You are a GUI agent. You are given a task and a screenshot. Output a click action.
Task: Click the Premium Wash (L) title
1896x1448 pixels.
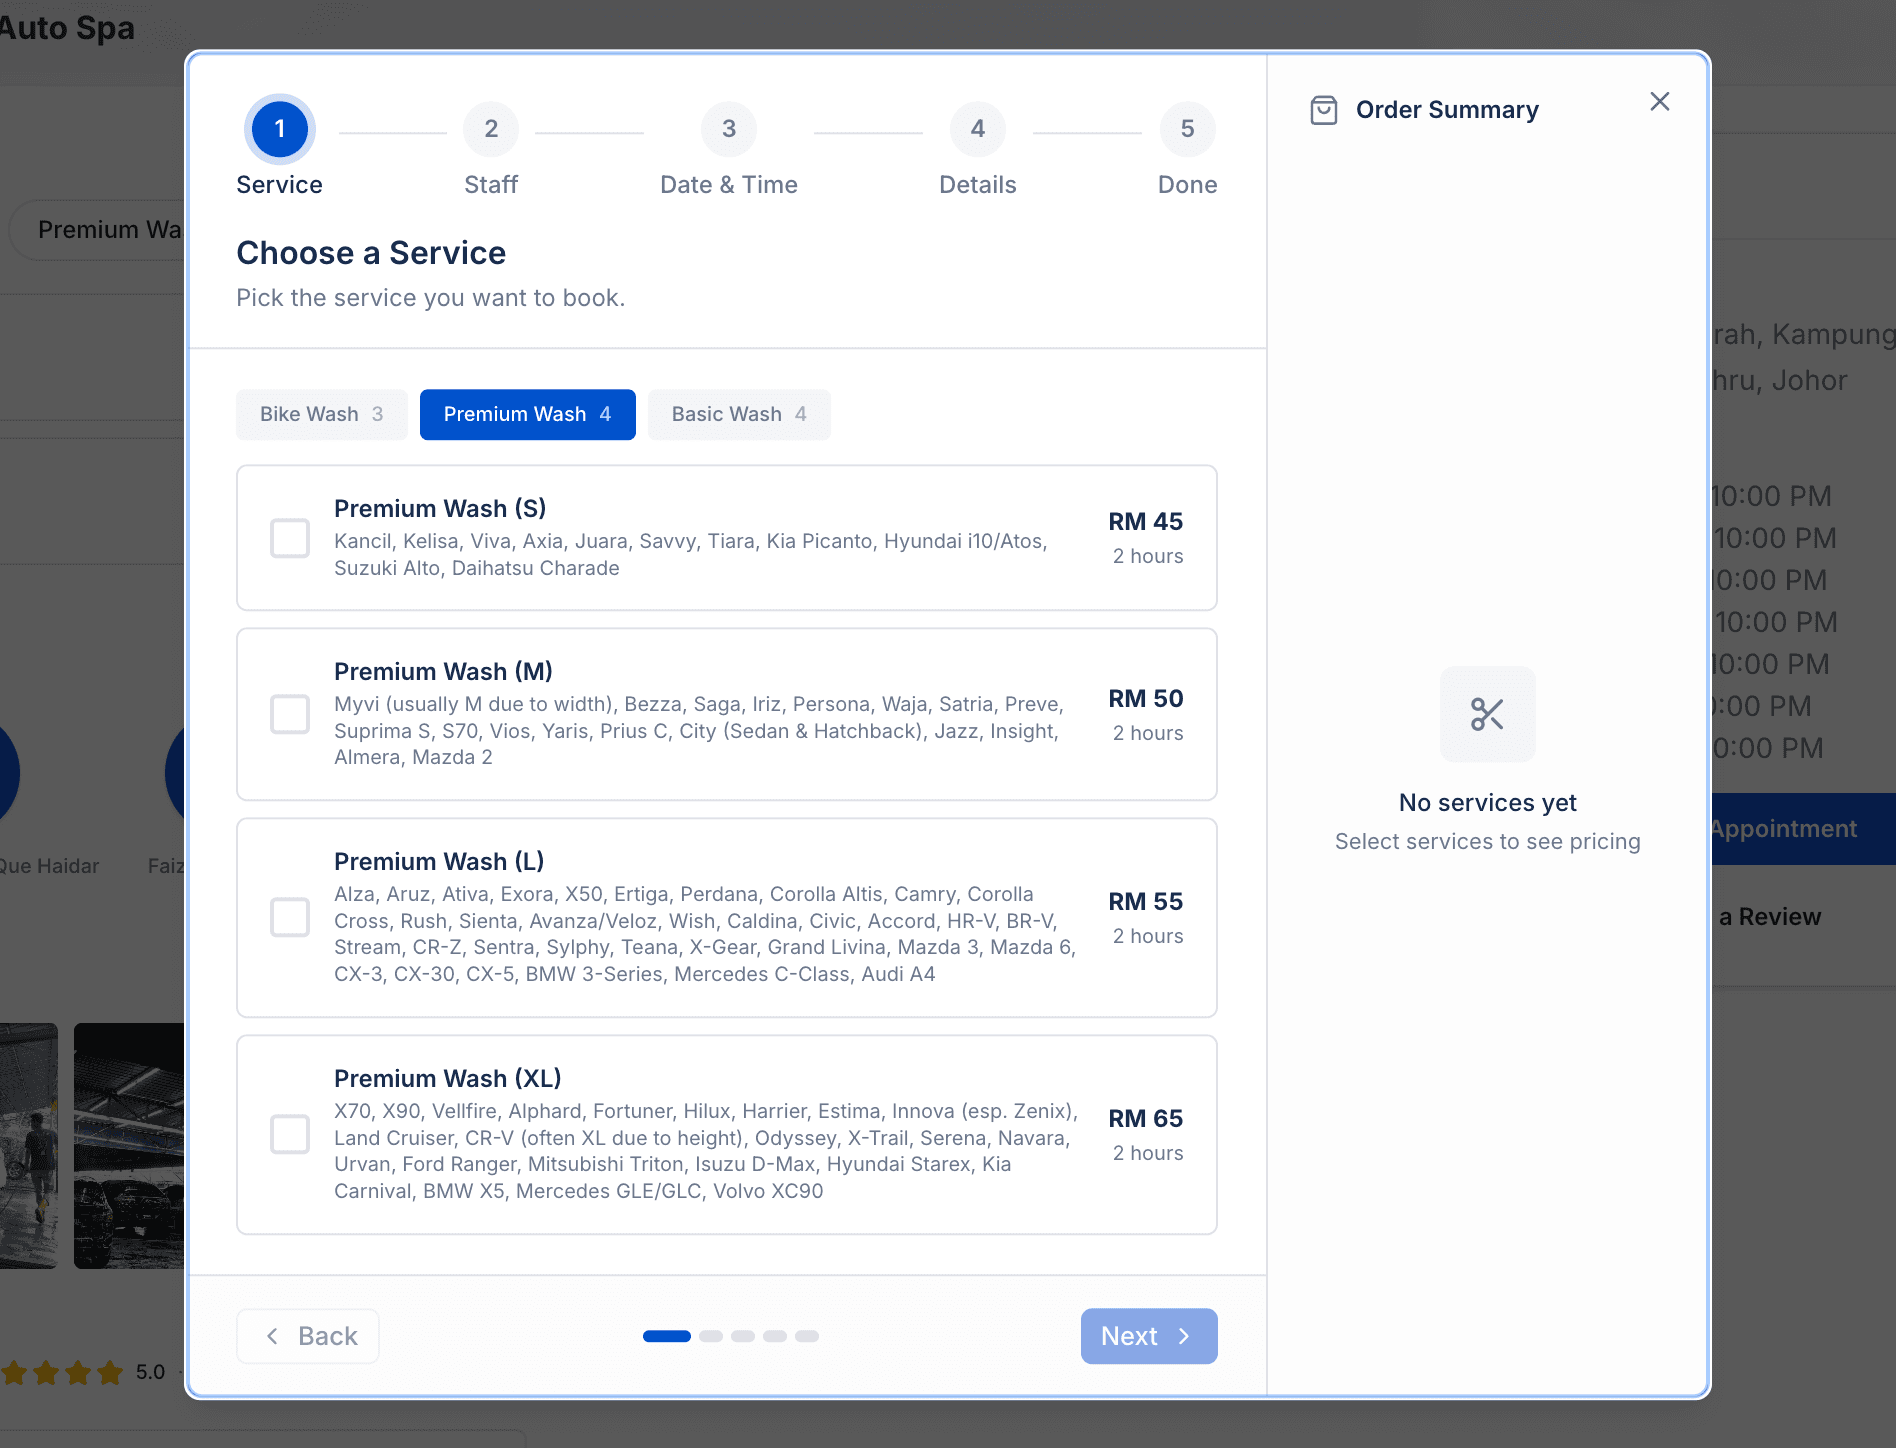coord(439,861)
